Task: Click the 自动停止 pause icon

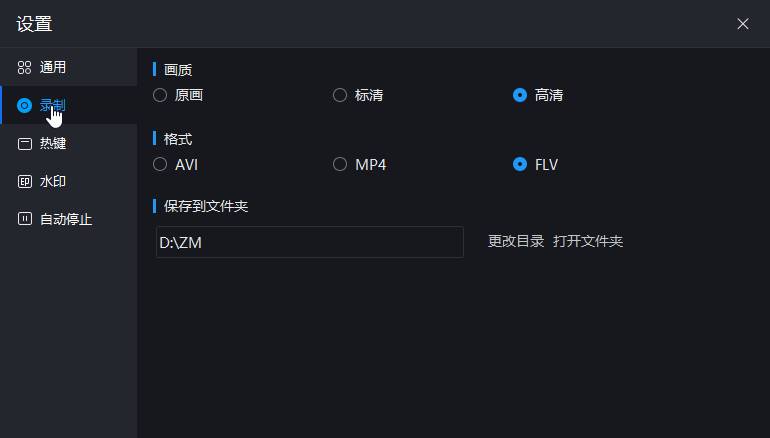Action: pyautogui.click(x=25, y=219)
